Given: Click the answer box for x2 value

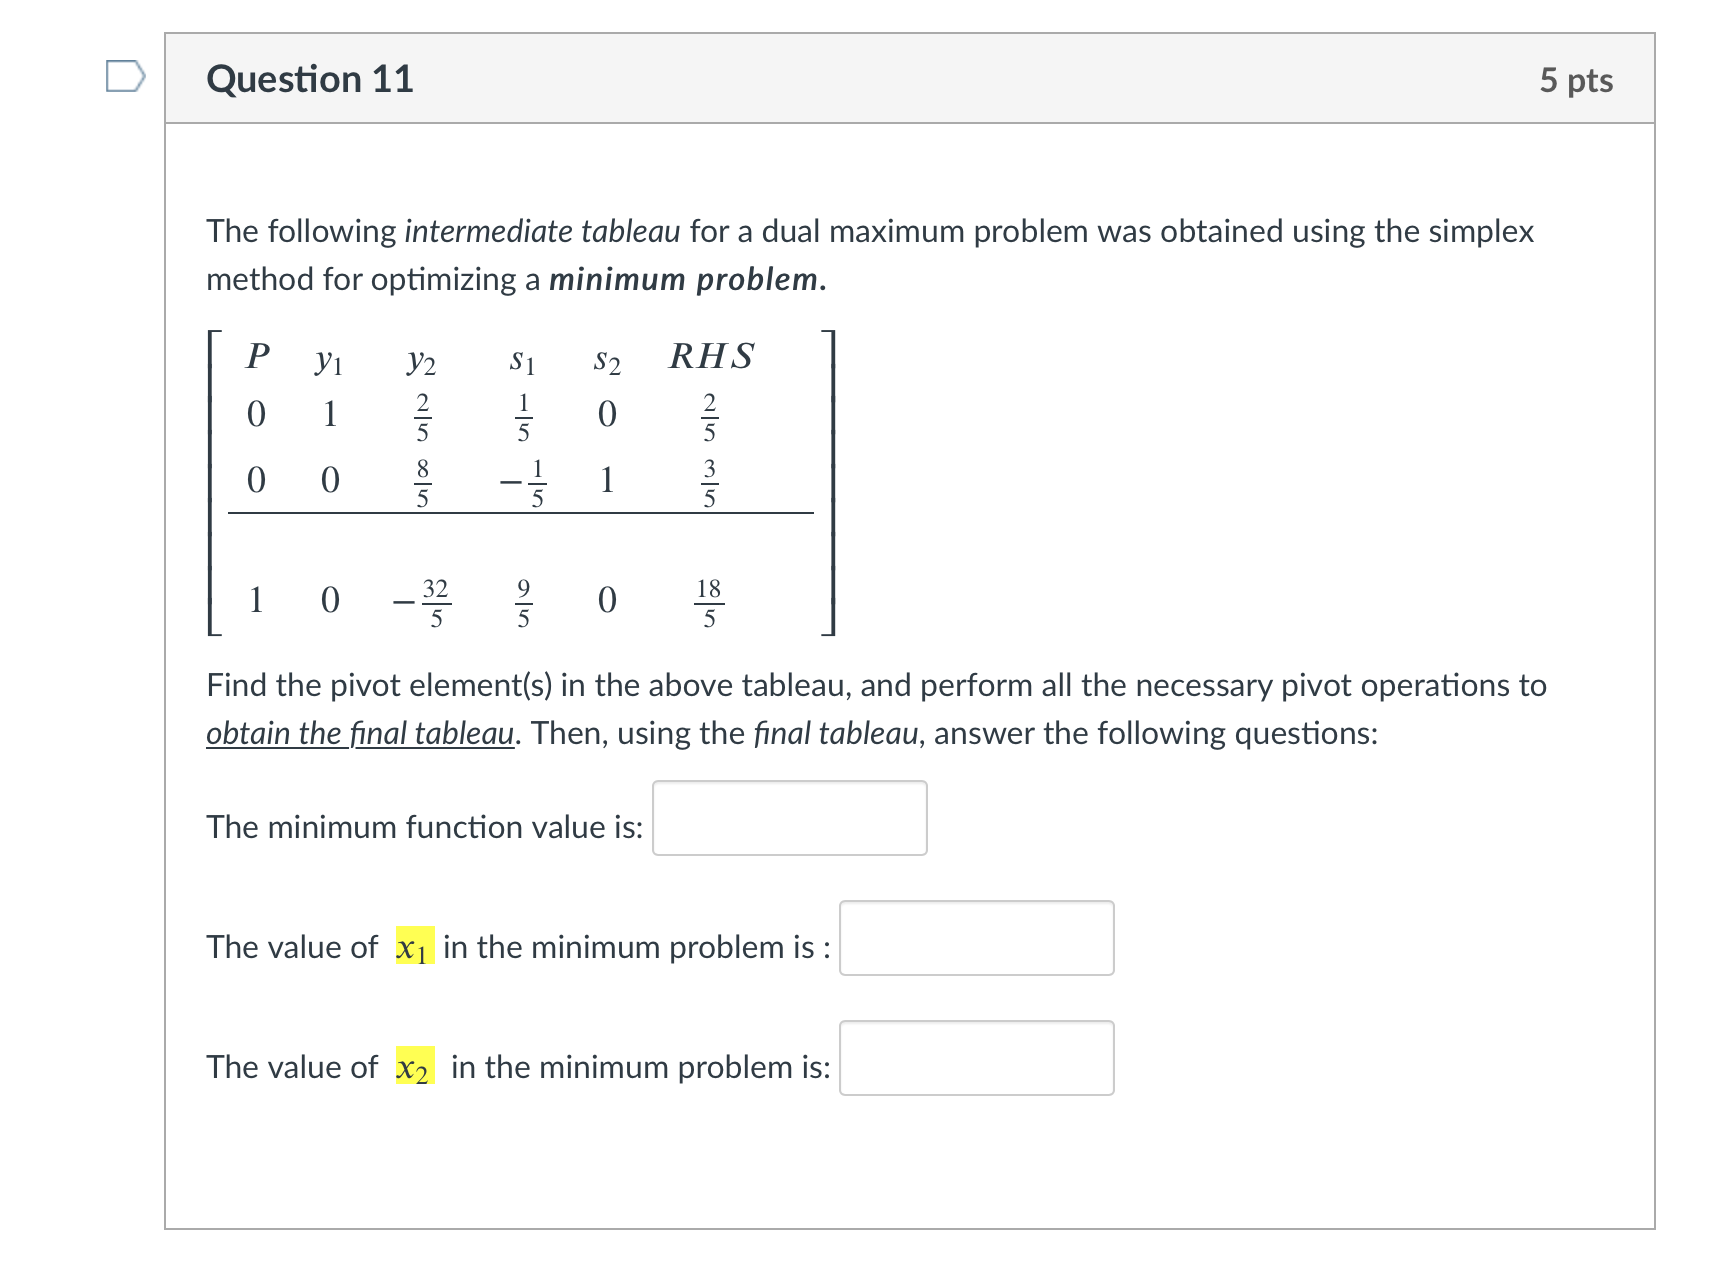Looking at the screenshot, I should pos(977,1058).
